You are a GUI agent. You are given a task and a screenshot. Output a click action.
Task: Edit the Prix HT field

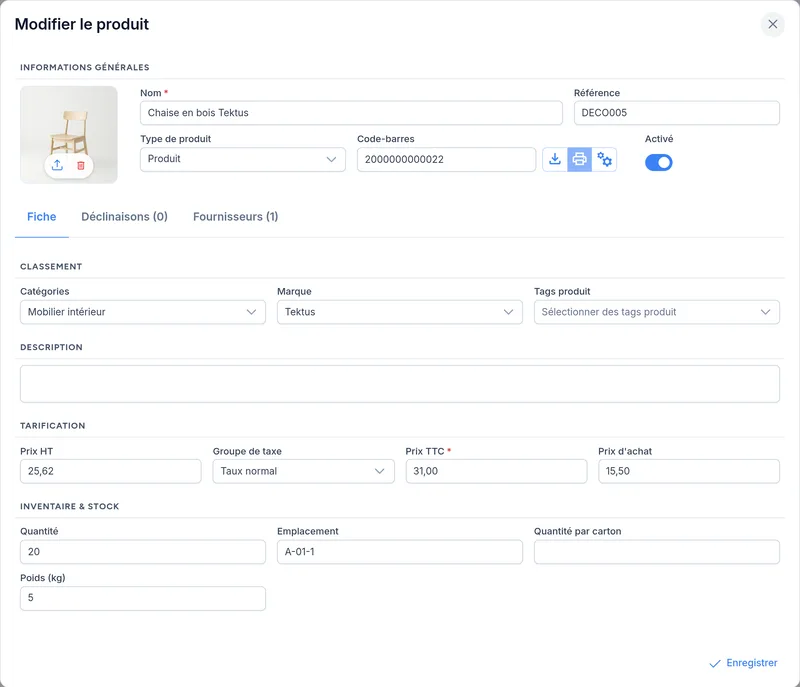point(111,471)
